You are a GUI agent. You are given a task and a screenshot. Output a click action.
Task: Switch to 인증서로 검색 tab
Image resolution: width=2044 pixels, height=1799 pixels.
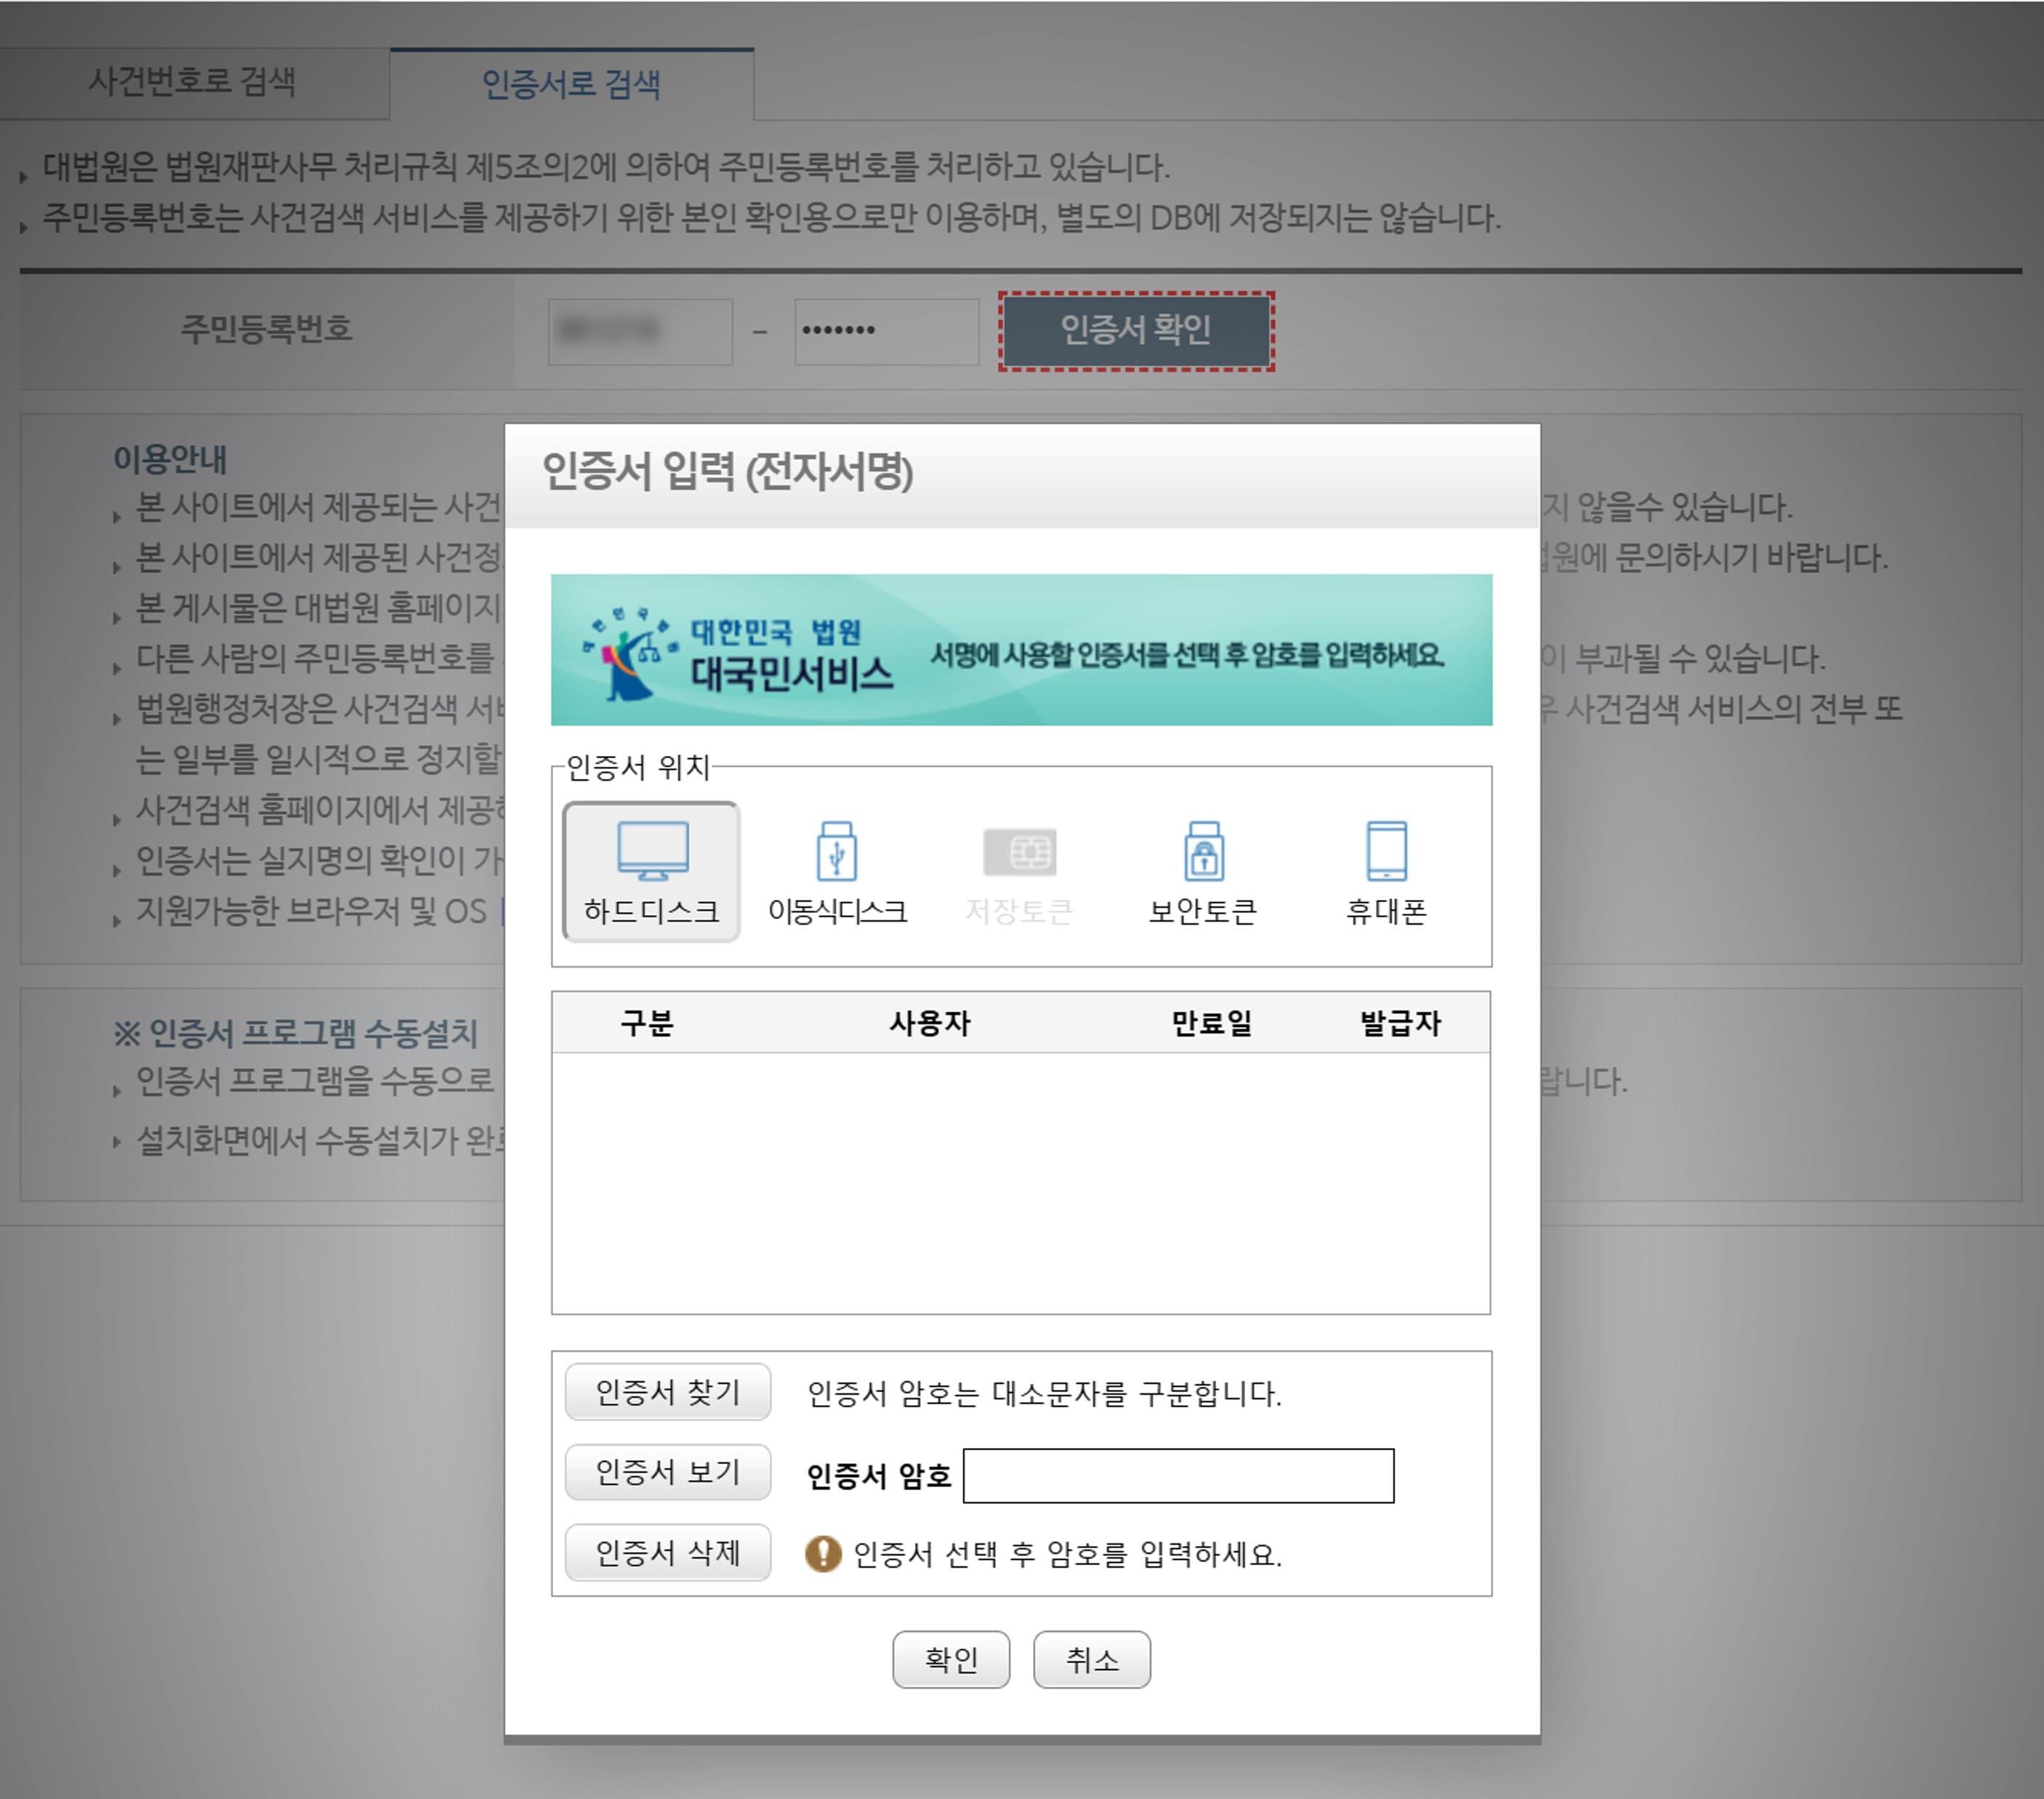571,84
